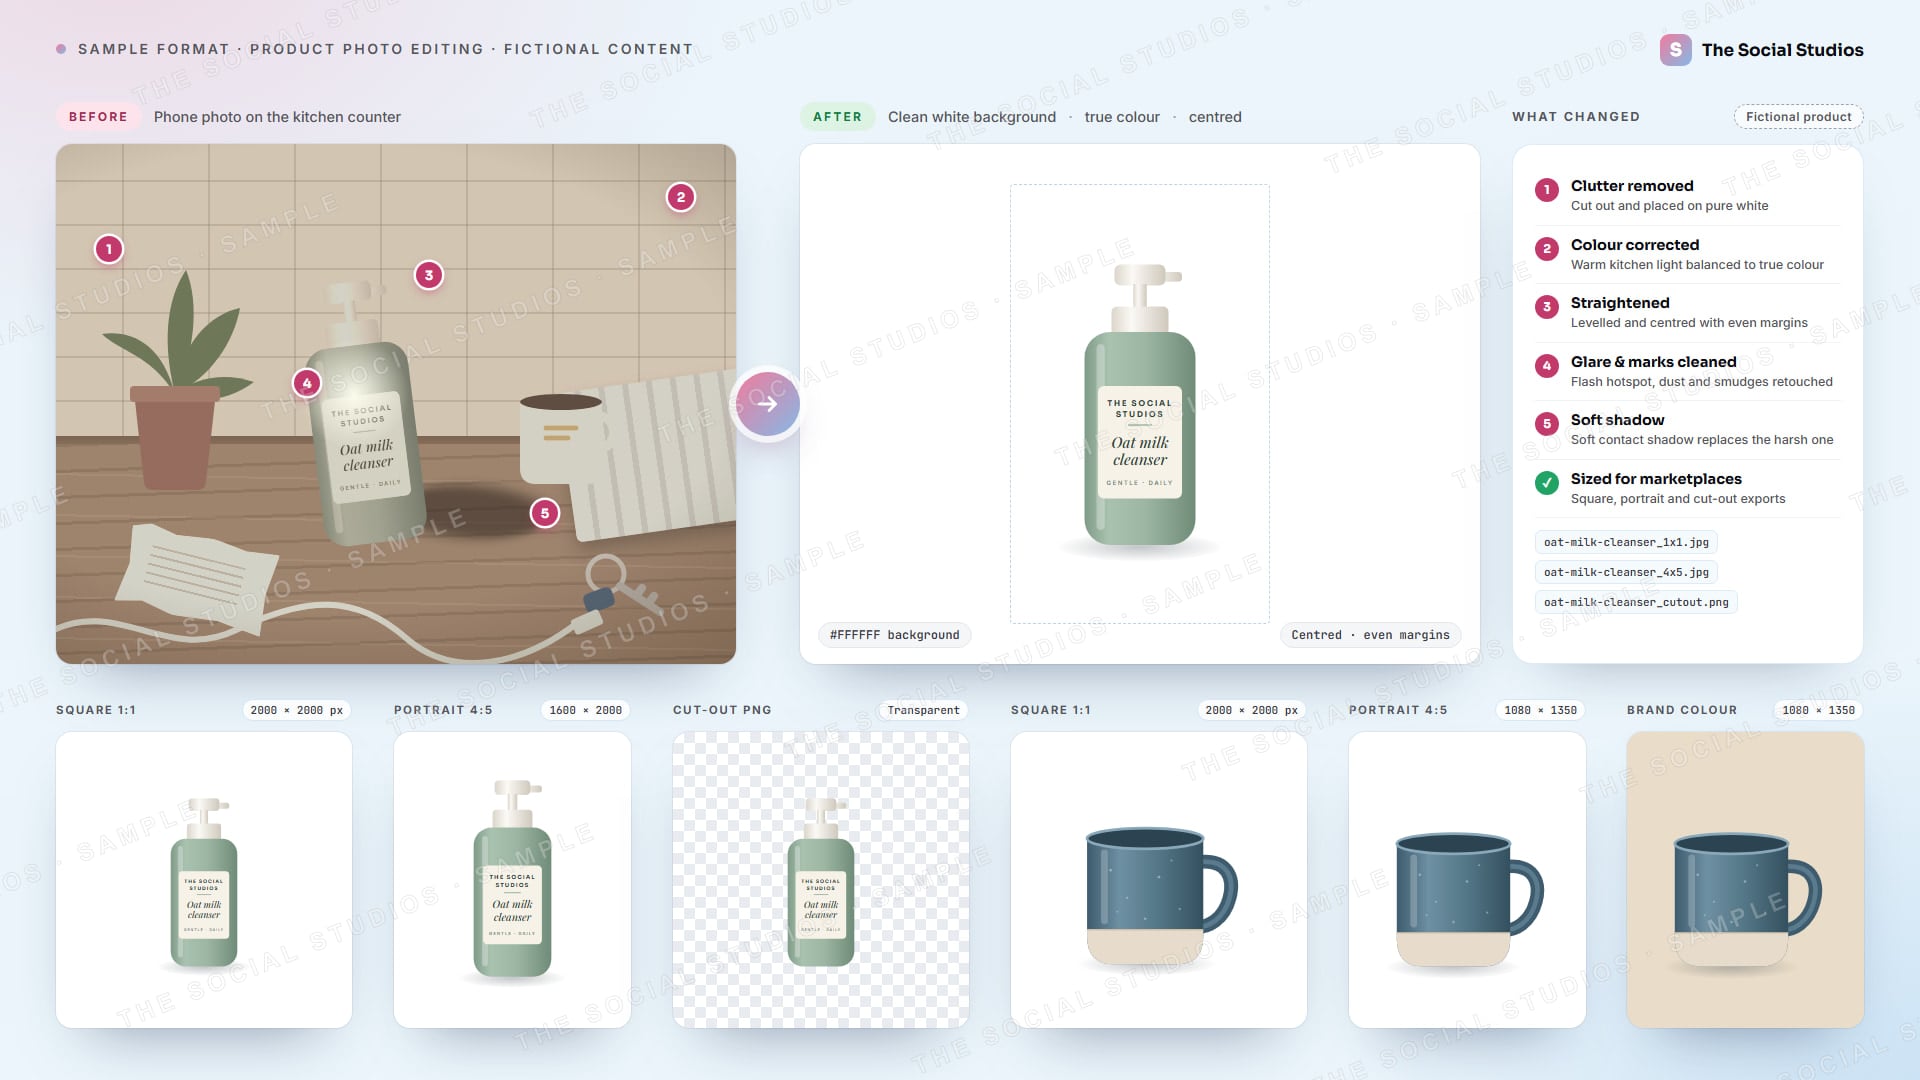Click the BEFORE label pill
1920x1080 pixels.
click(98, 117)
